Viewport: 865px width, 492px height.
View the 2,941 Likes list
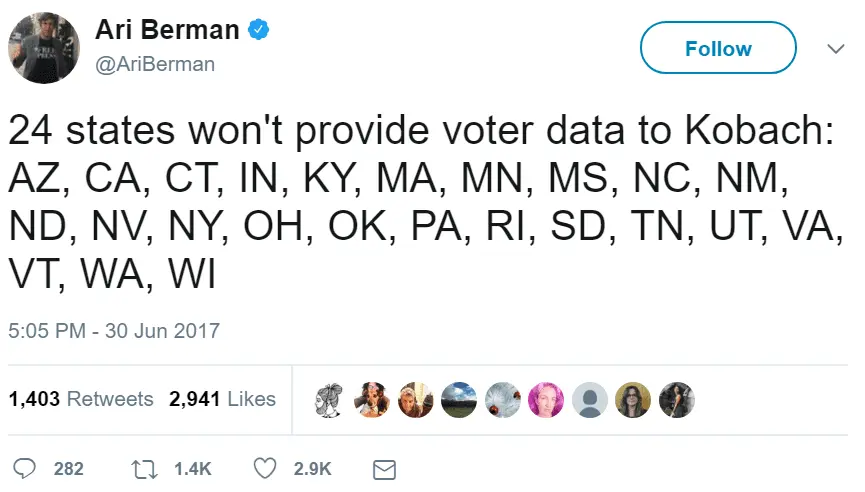tap(222, 399)
